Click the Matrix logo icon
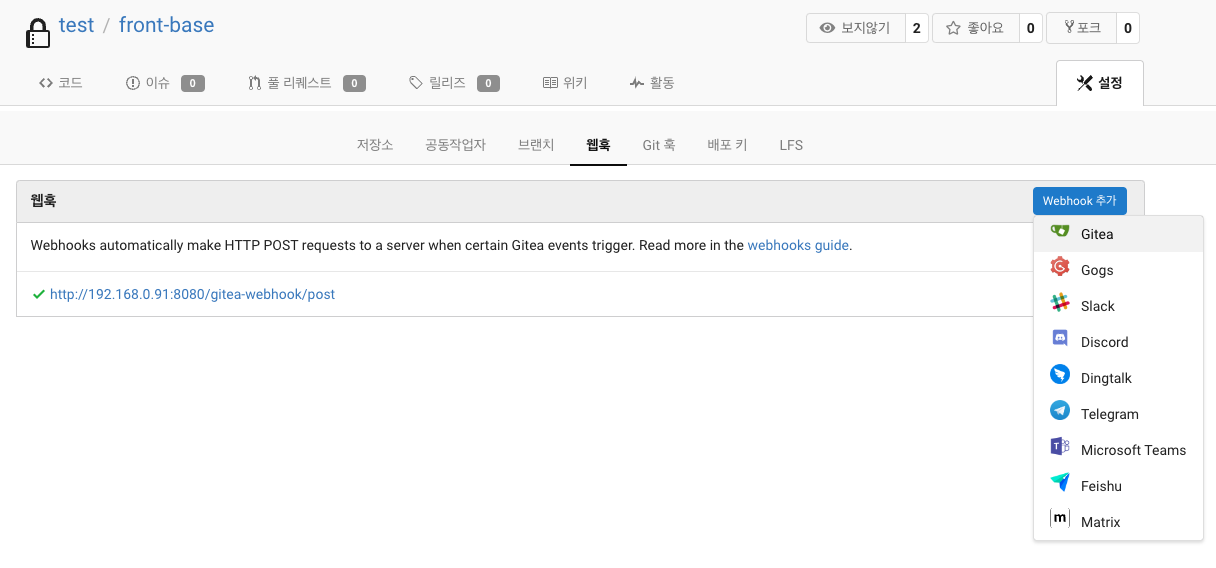This screenshot has width=1216, height=568. [1060, 520]
